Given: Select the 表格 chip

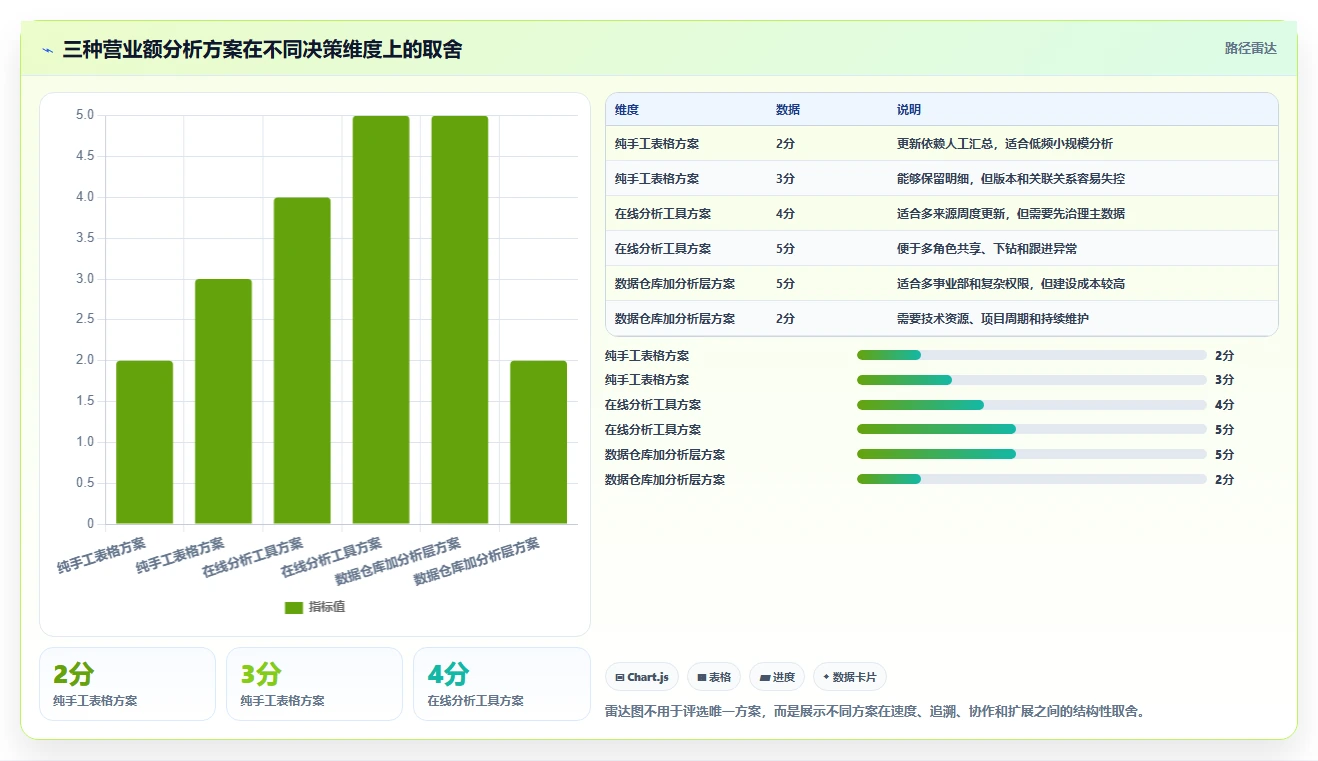Looking at the screenshot, I should pyautogui.click(x=714, y=677).
